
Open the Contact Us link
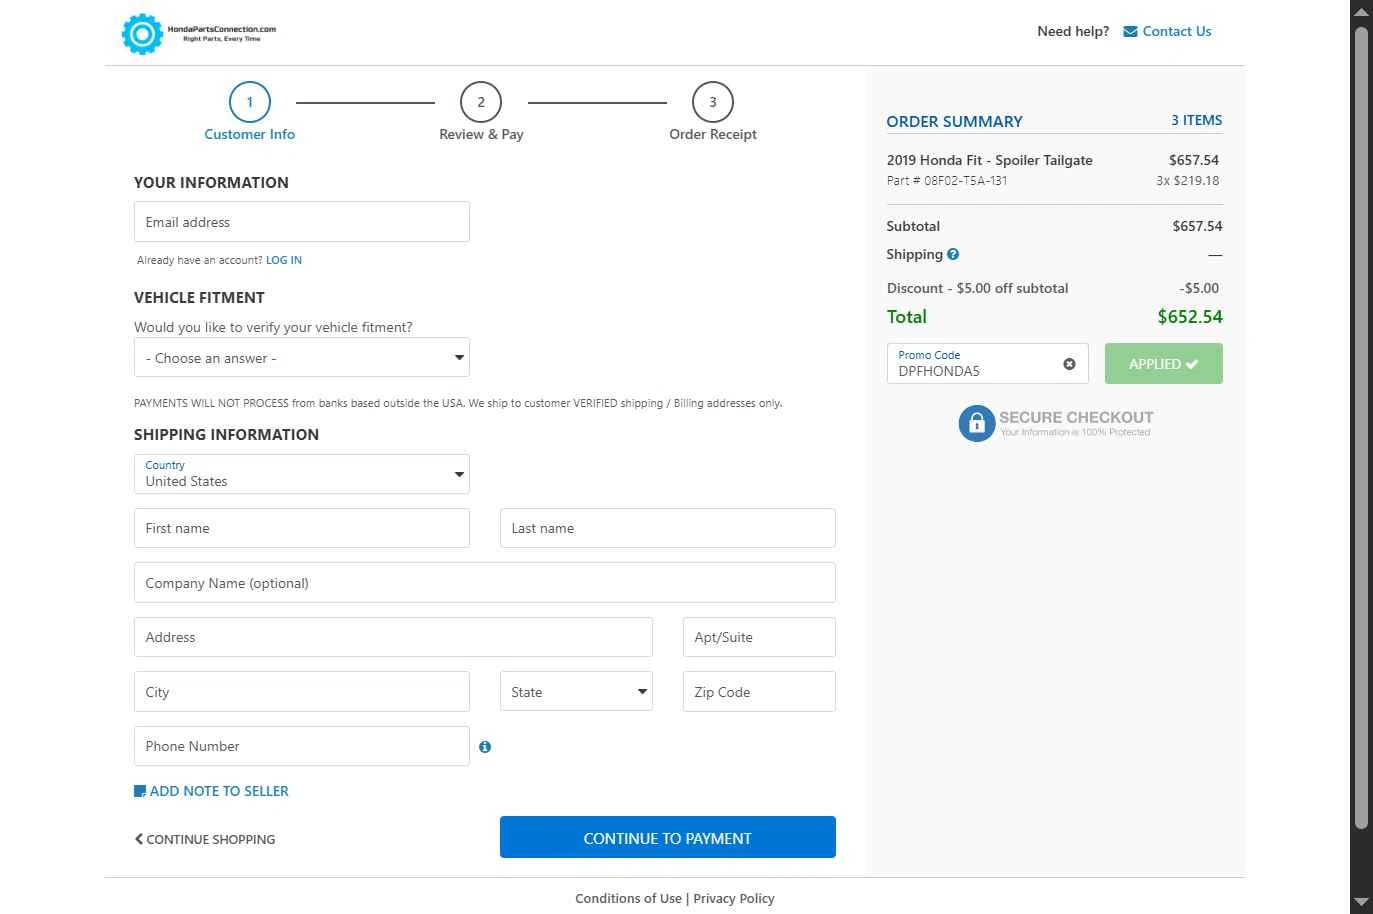coord(1177,32)
